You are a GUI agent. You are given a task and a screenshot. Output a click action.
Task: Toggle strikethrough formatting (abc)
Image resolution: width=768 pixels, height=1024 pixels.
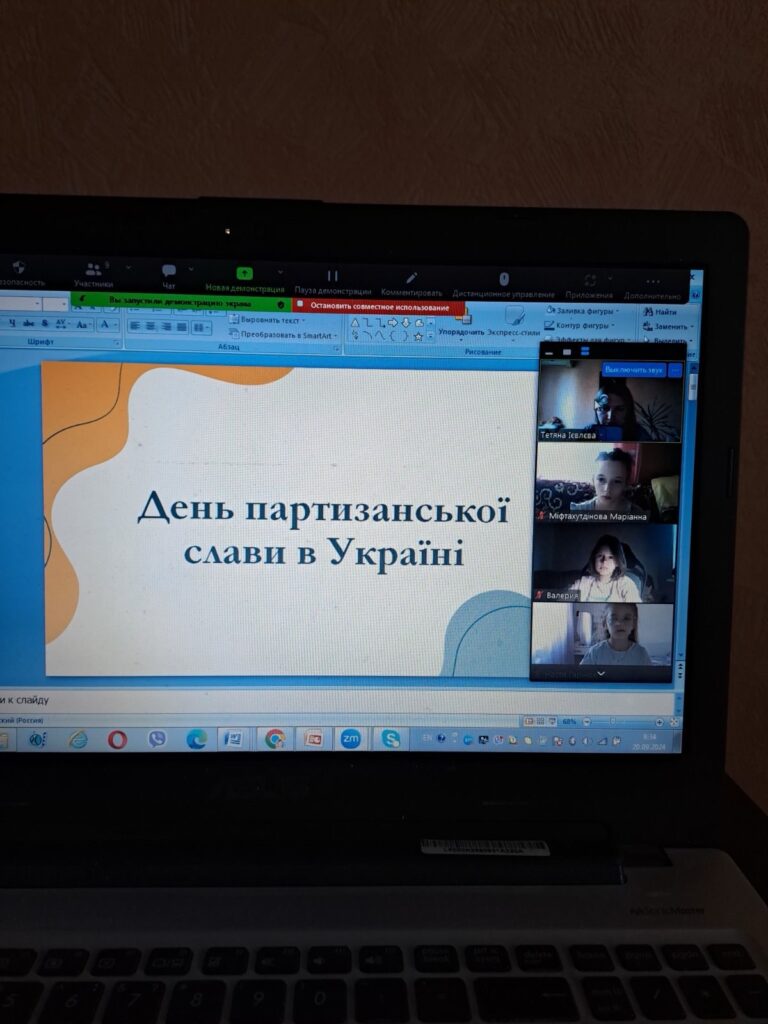click(x=29, y=323)
